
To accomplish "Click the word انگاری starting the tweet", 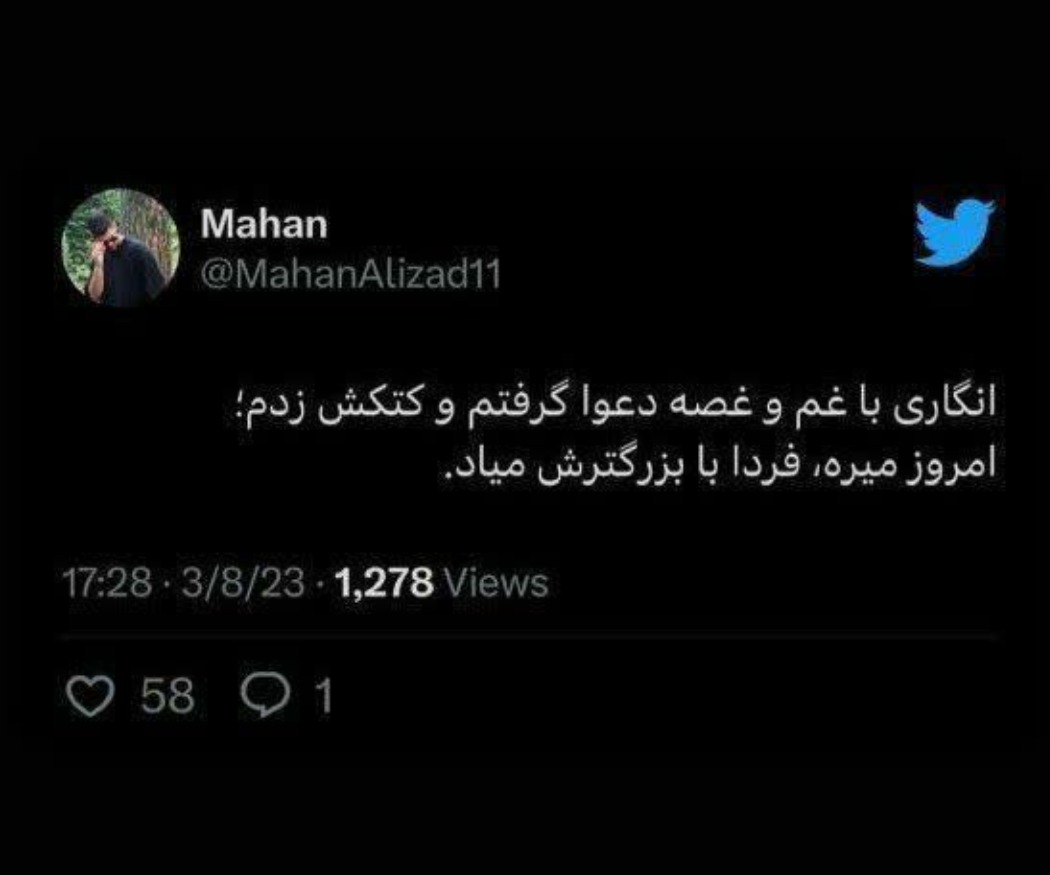I will click(x=946, y=406).
